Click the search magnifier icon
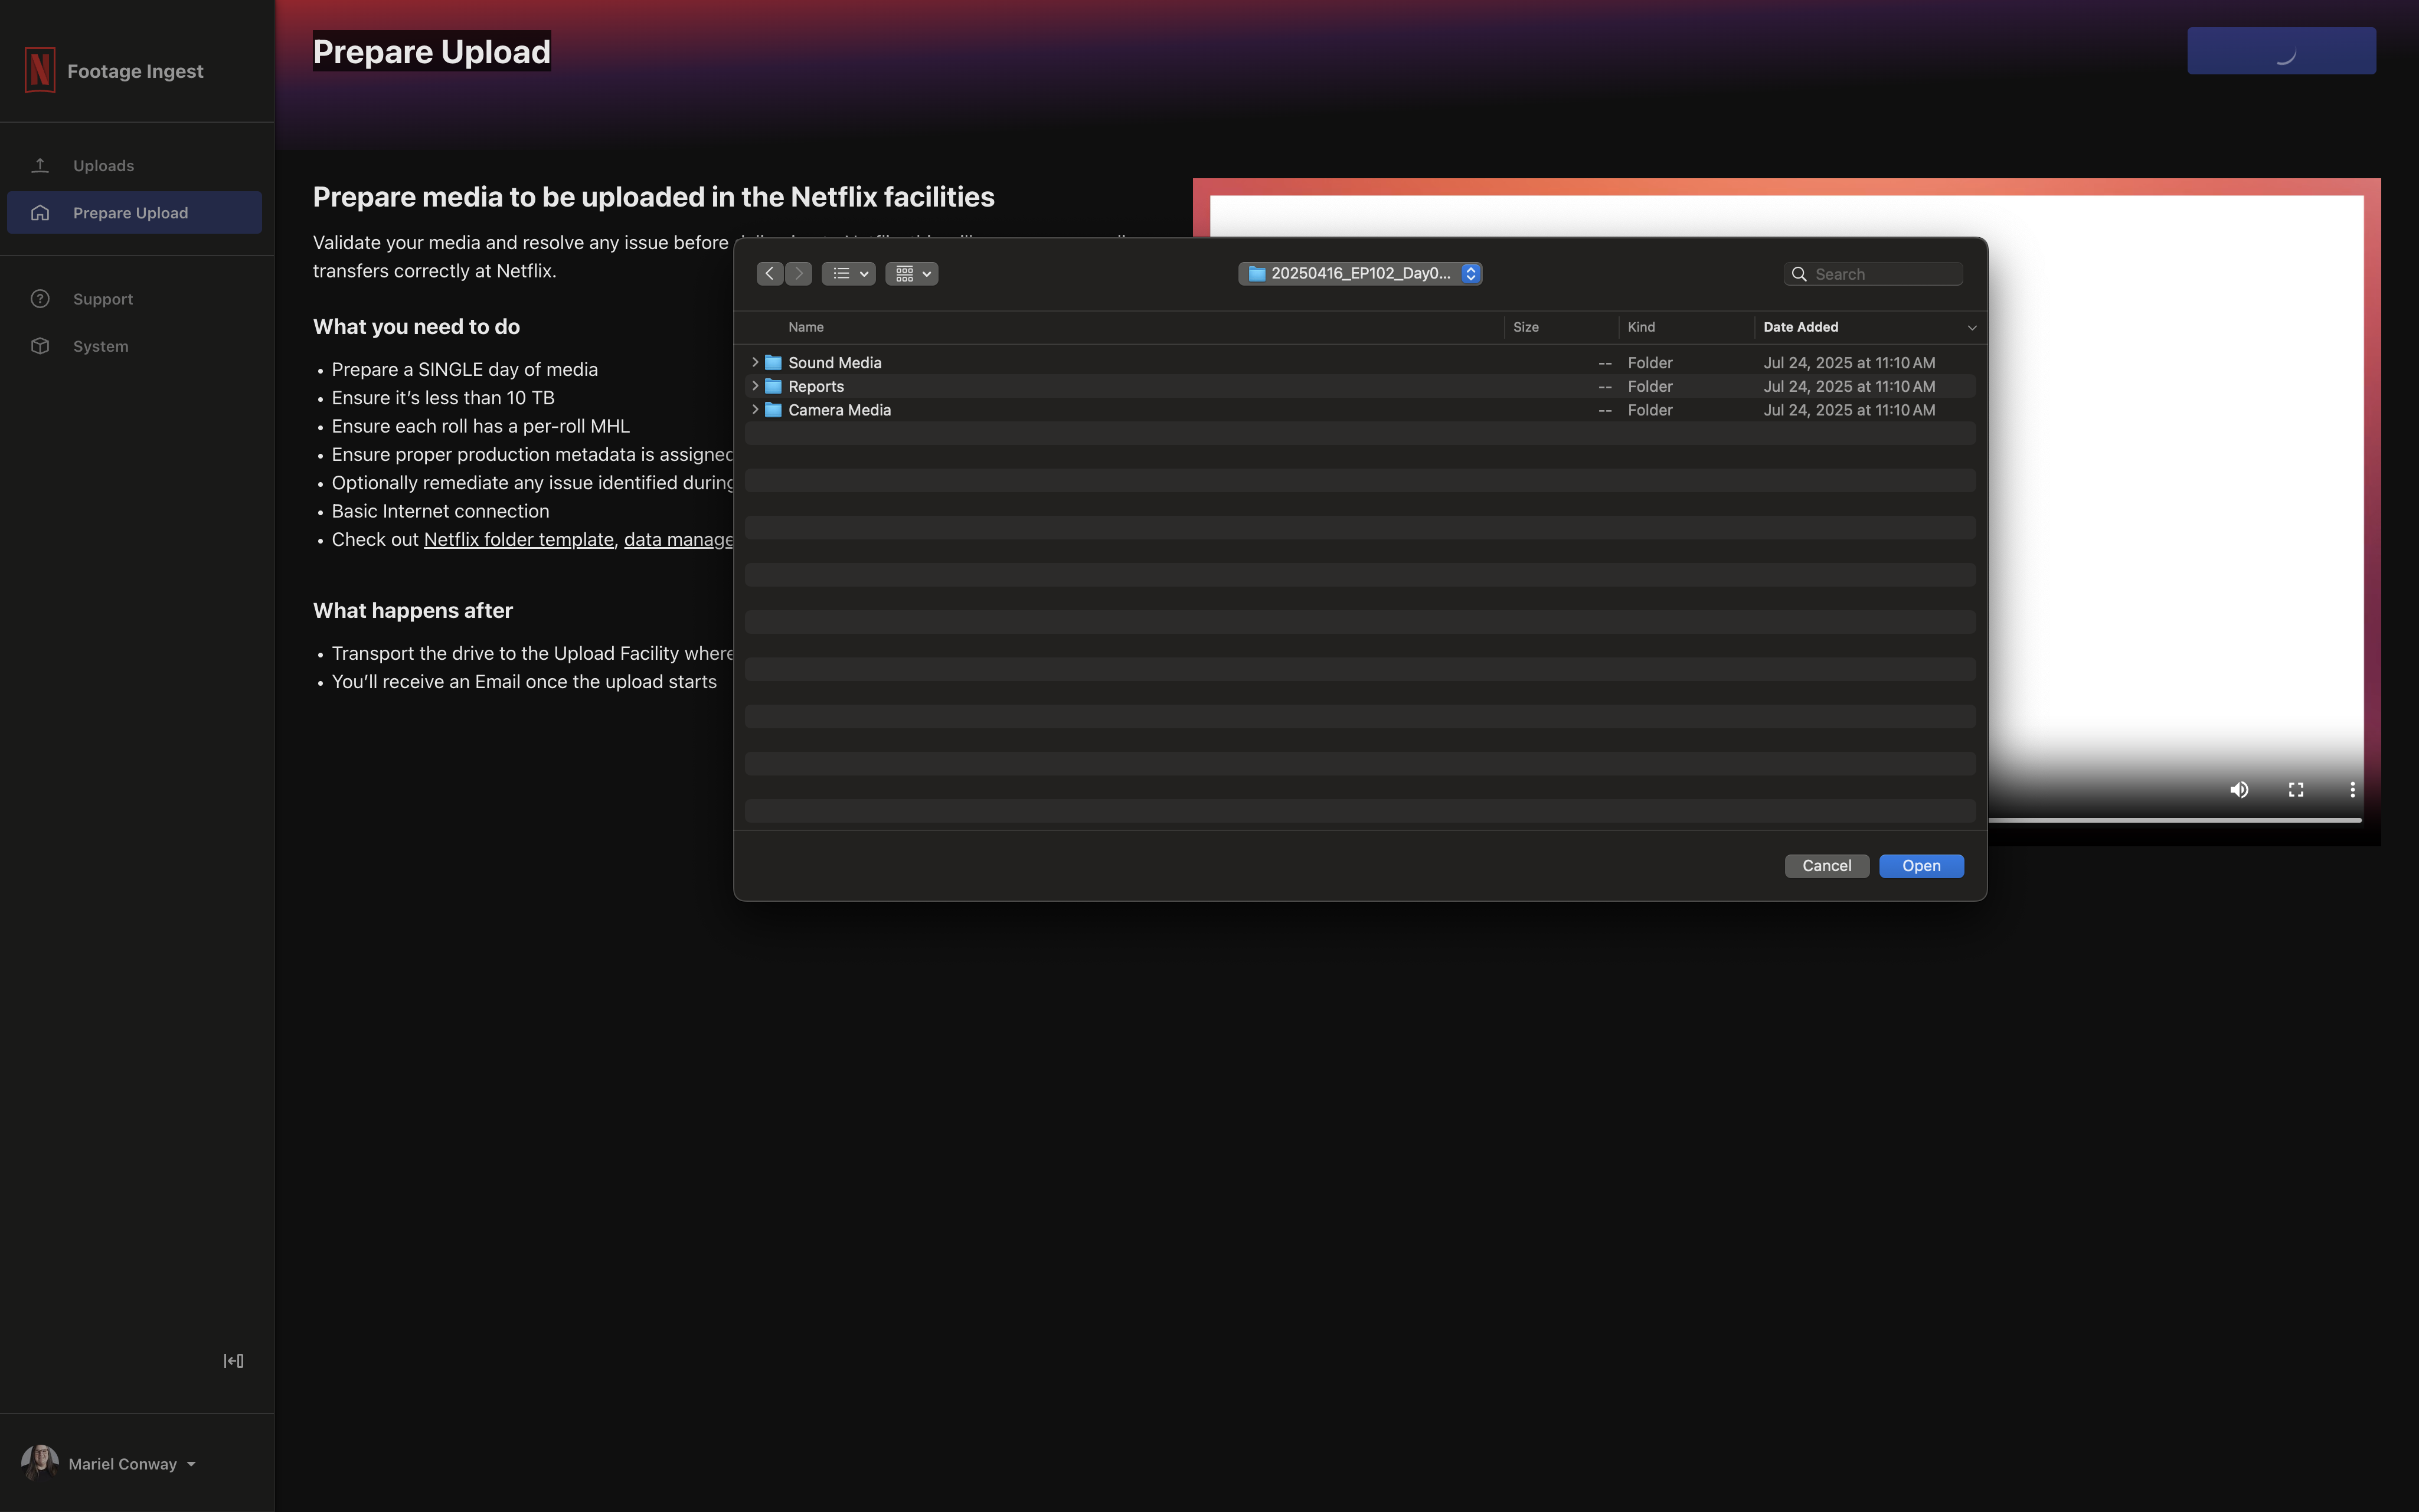The image size is (2419, 1512). click(1798, 274)
